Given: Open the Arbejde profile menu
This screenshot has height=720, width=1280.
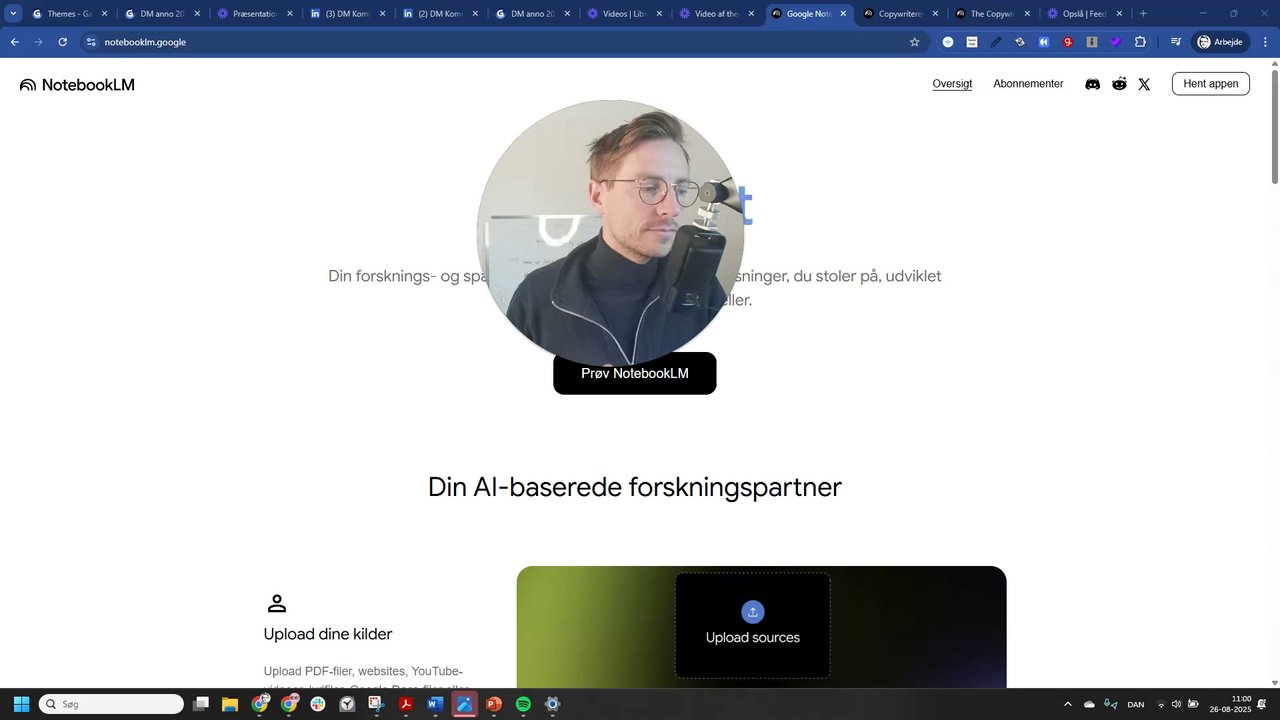Looking at the screenshot, I should click(x=1220, y=42).
